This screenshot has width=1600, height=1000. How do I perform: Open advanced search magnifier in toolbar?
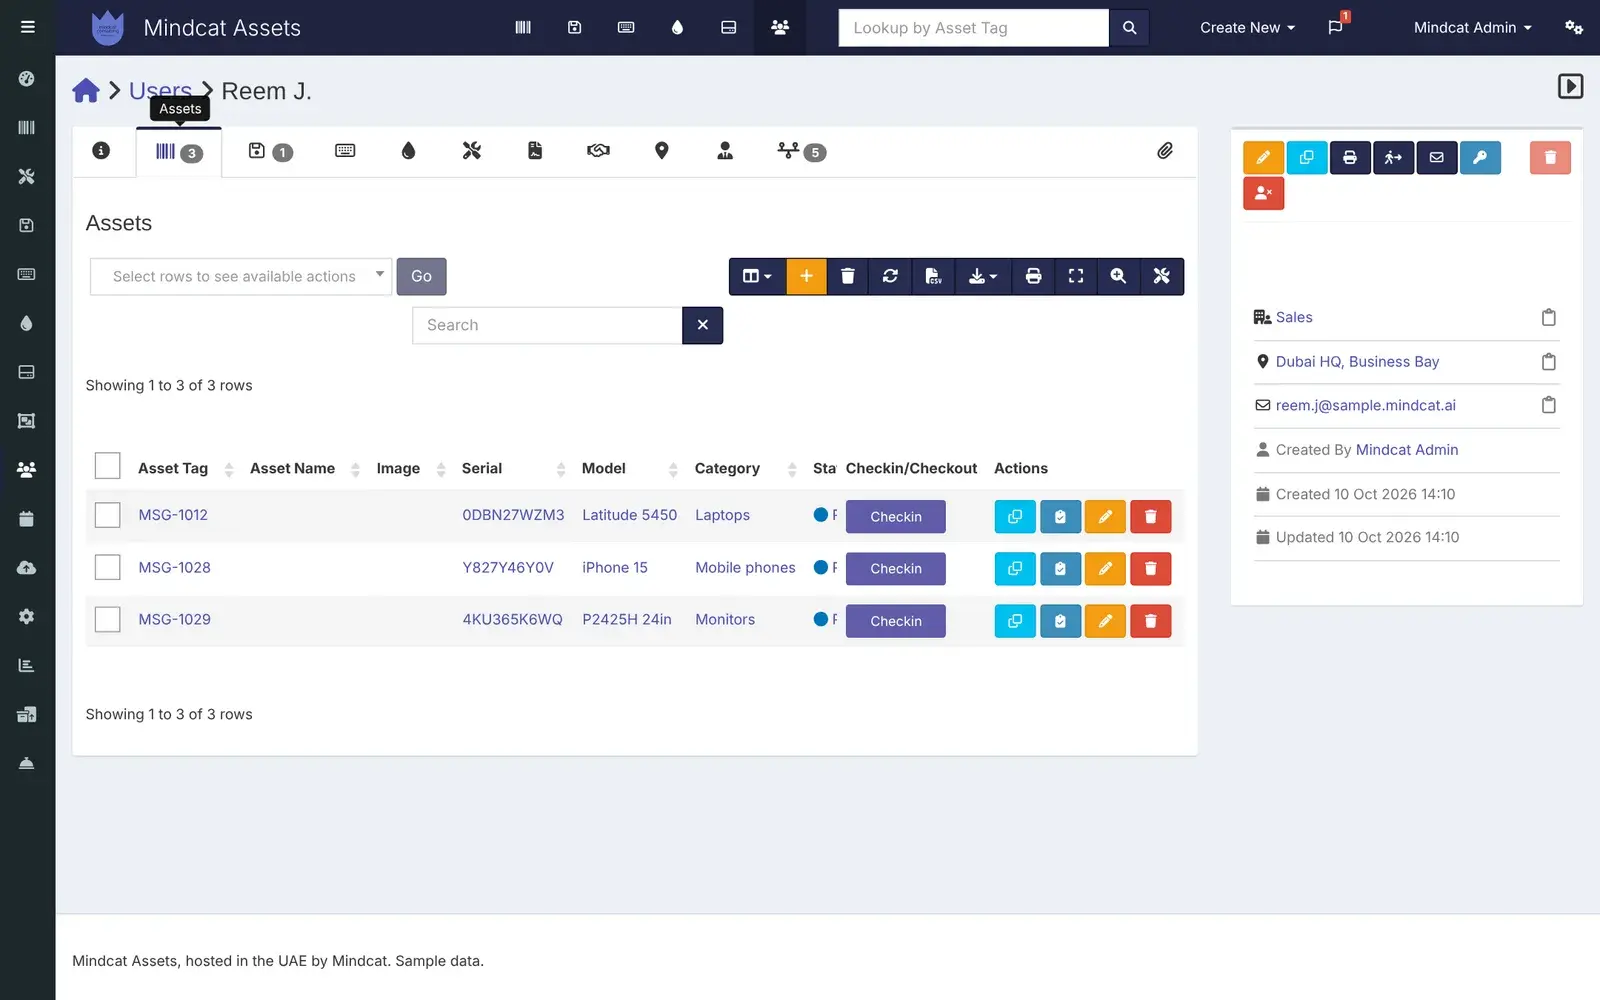pyautogui.click(x=1118, y=276)
